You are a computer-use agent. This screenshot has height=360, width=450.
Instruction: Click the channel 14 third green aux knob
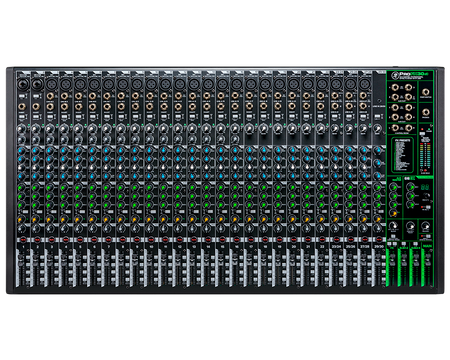207,204
